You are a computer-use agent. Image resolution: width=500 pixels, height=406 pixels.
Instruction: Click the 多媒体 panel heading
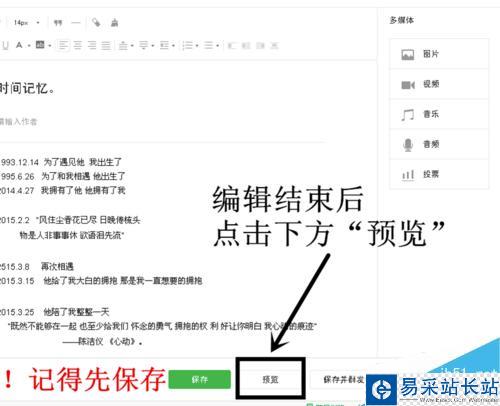pyautogui.click(x=402, y=20)
